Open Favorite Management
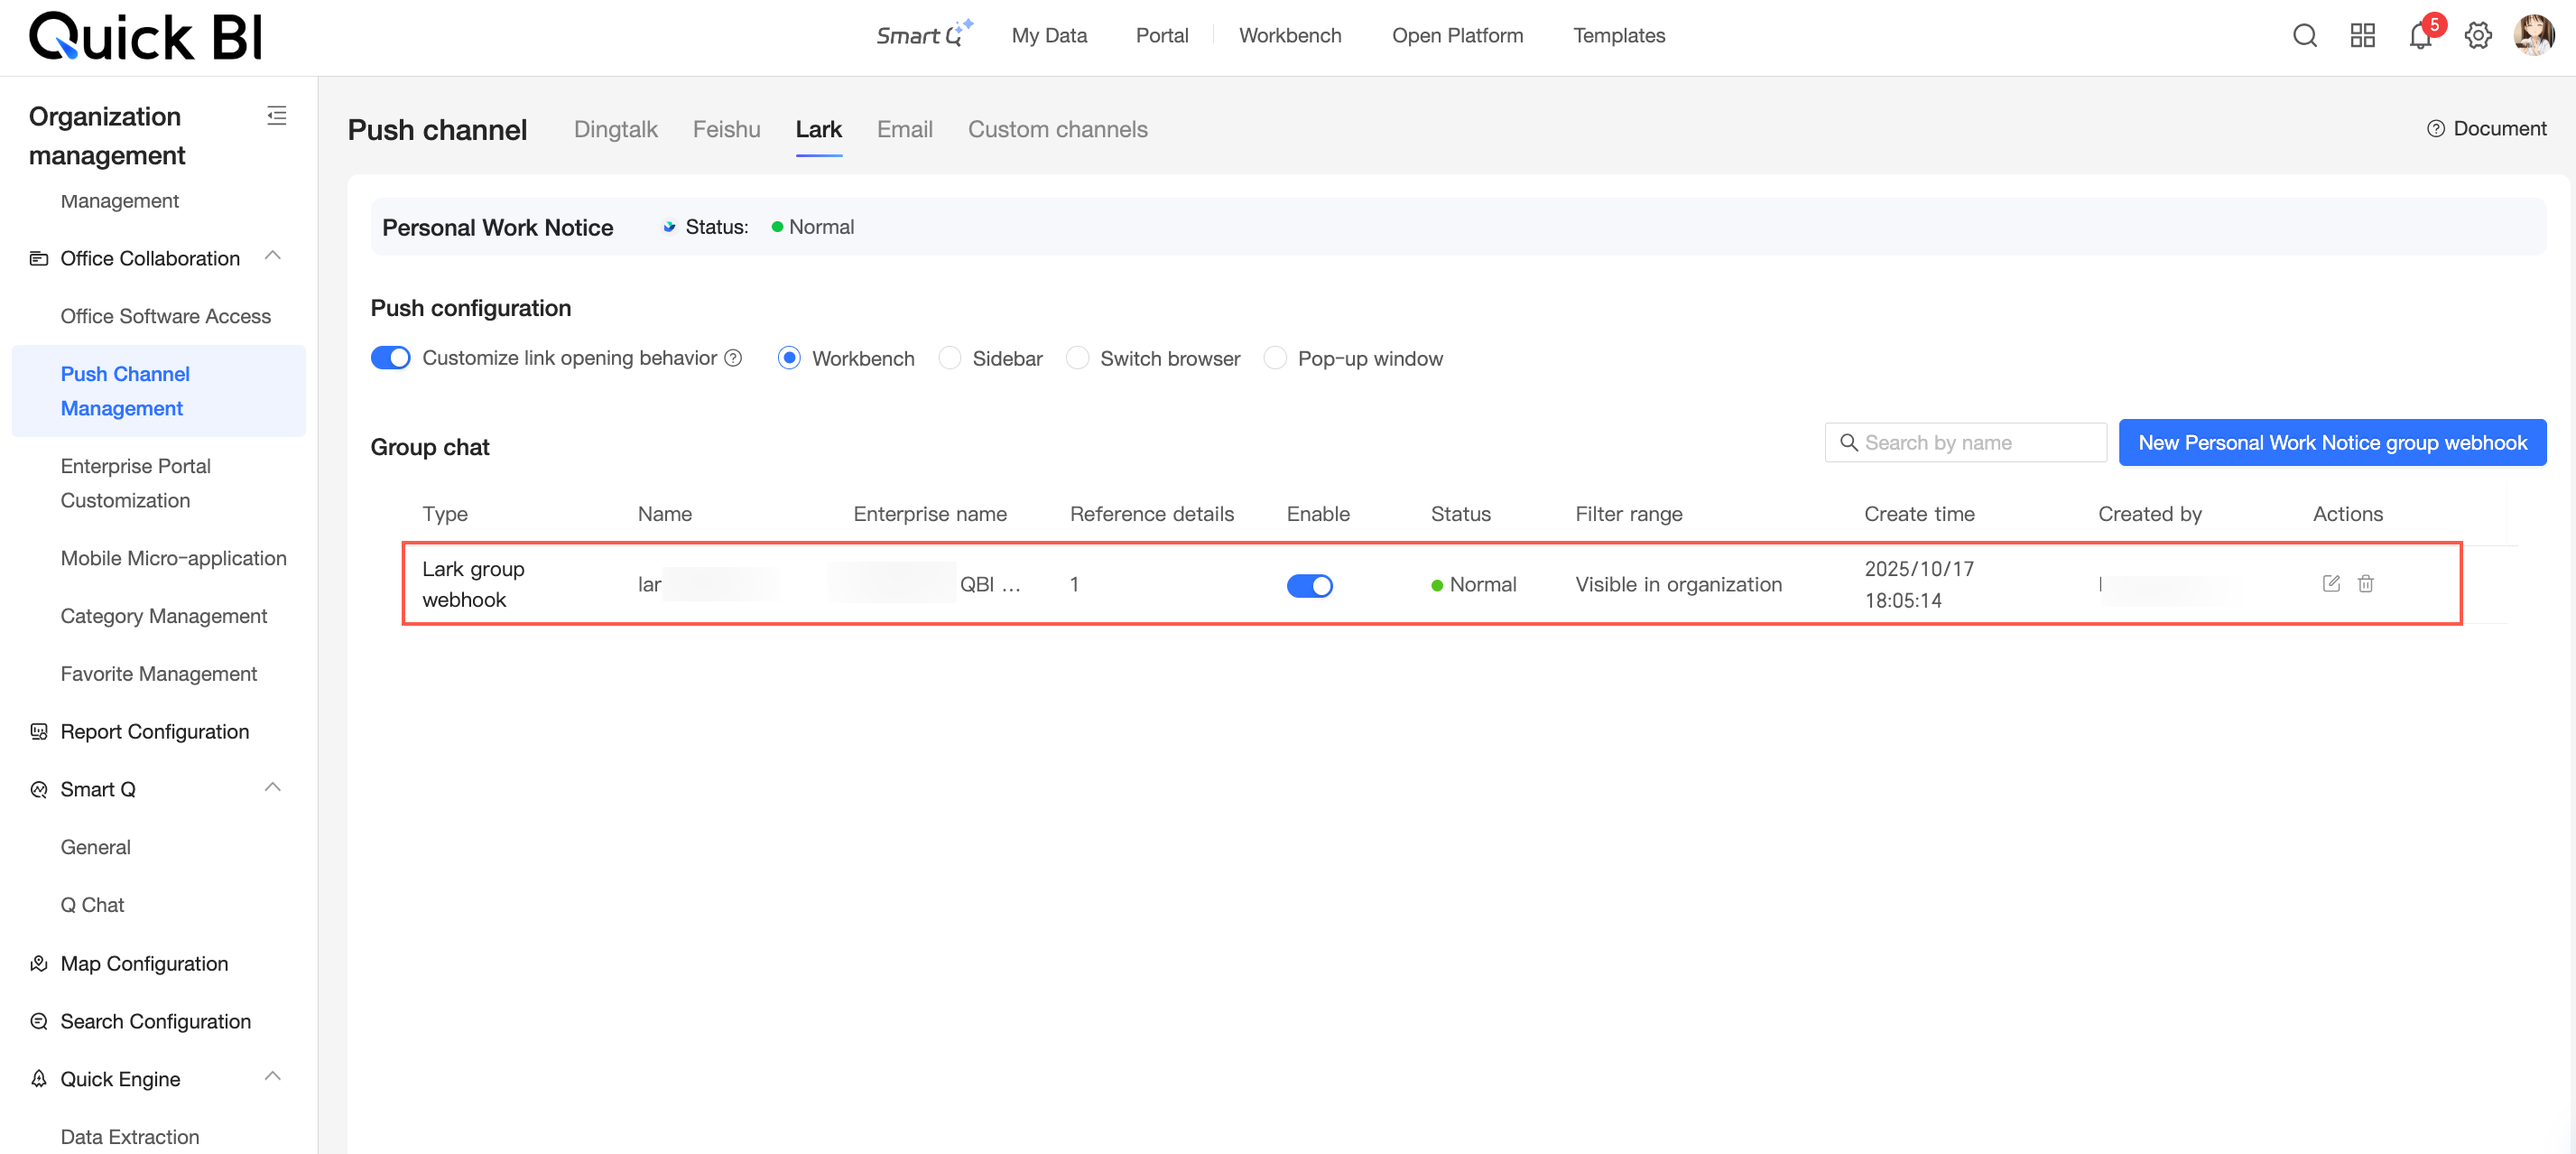The width and height of the screenshot is (2576, 1154). pyautogui.click(x=159, y=675)
